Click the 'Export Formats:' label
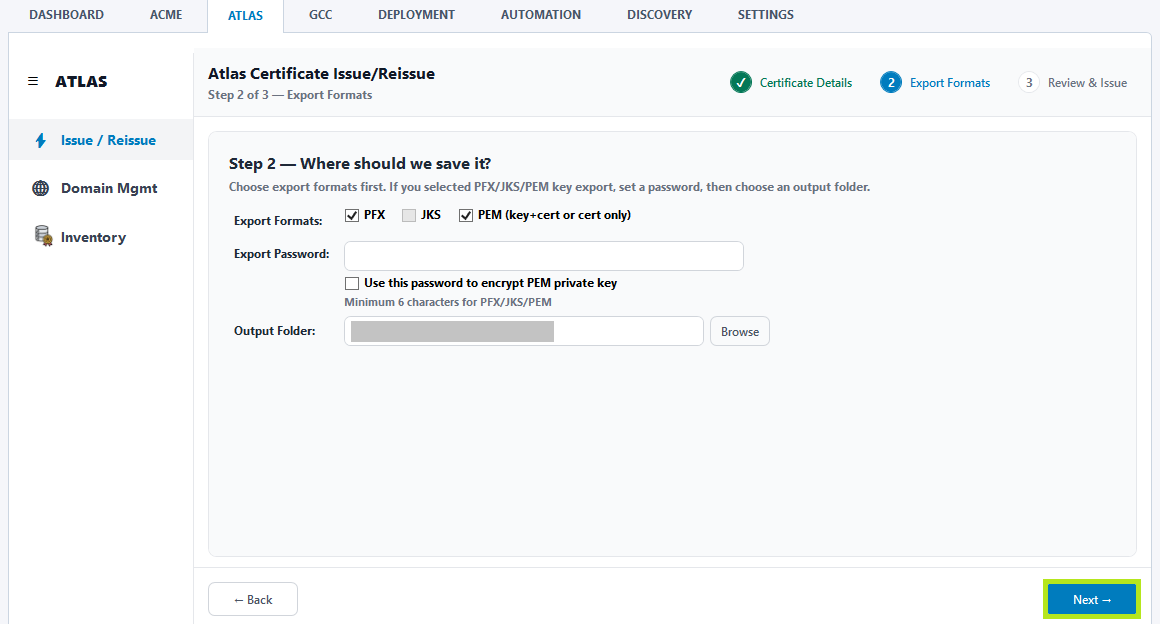 [278, 221]
